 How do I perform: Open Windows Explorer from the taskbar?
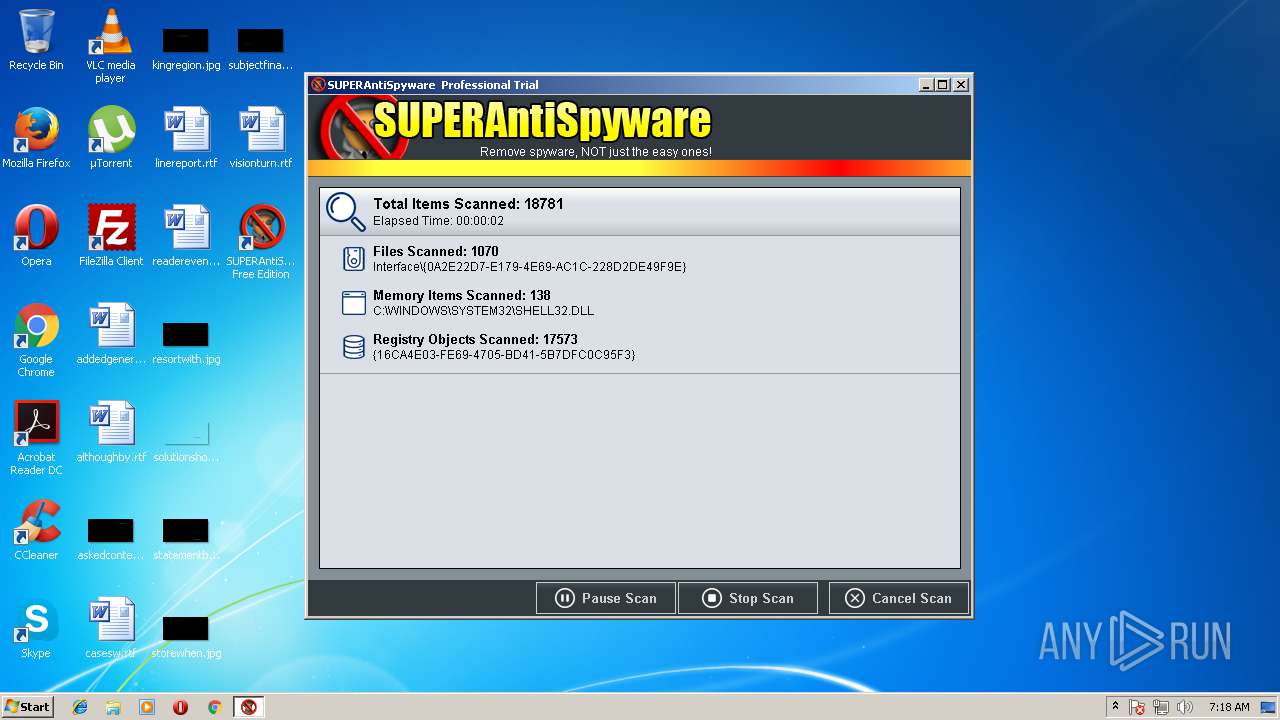113,707
